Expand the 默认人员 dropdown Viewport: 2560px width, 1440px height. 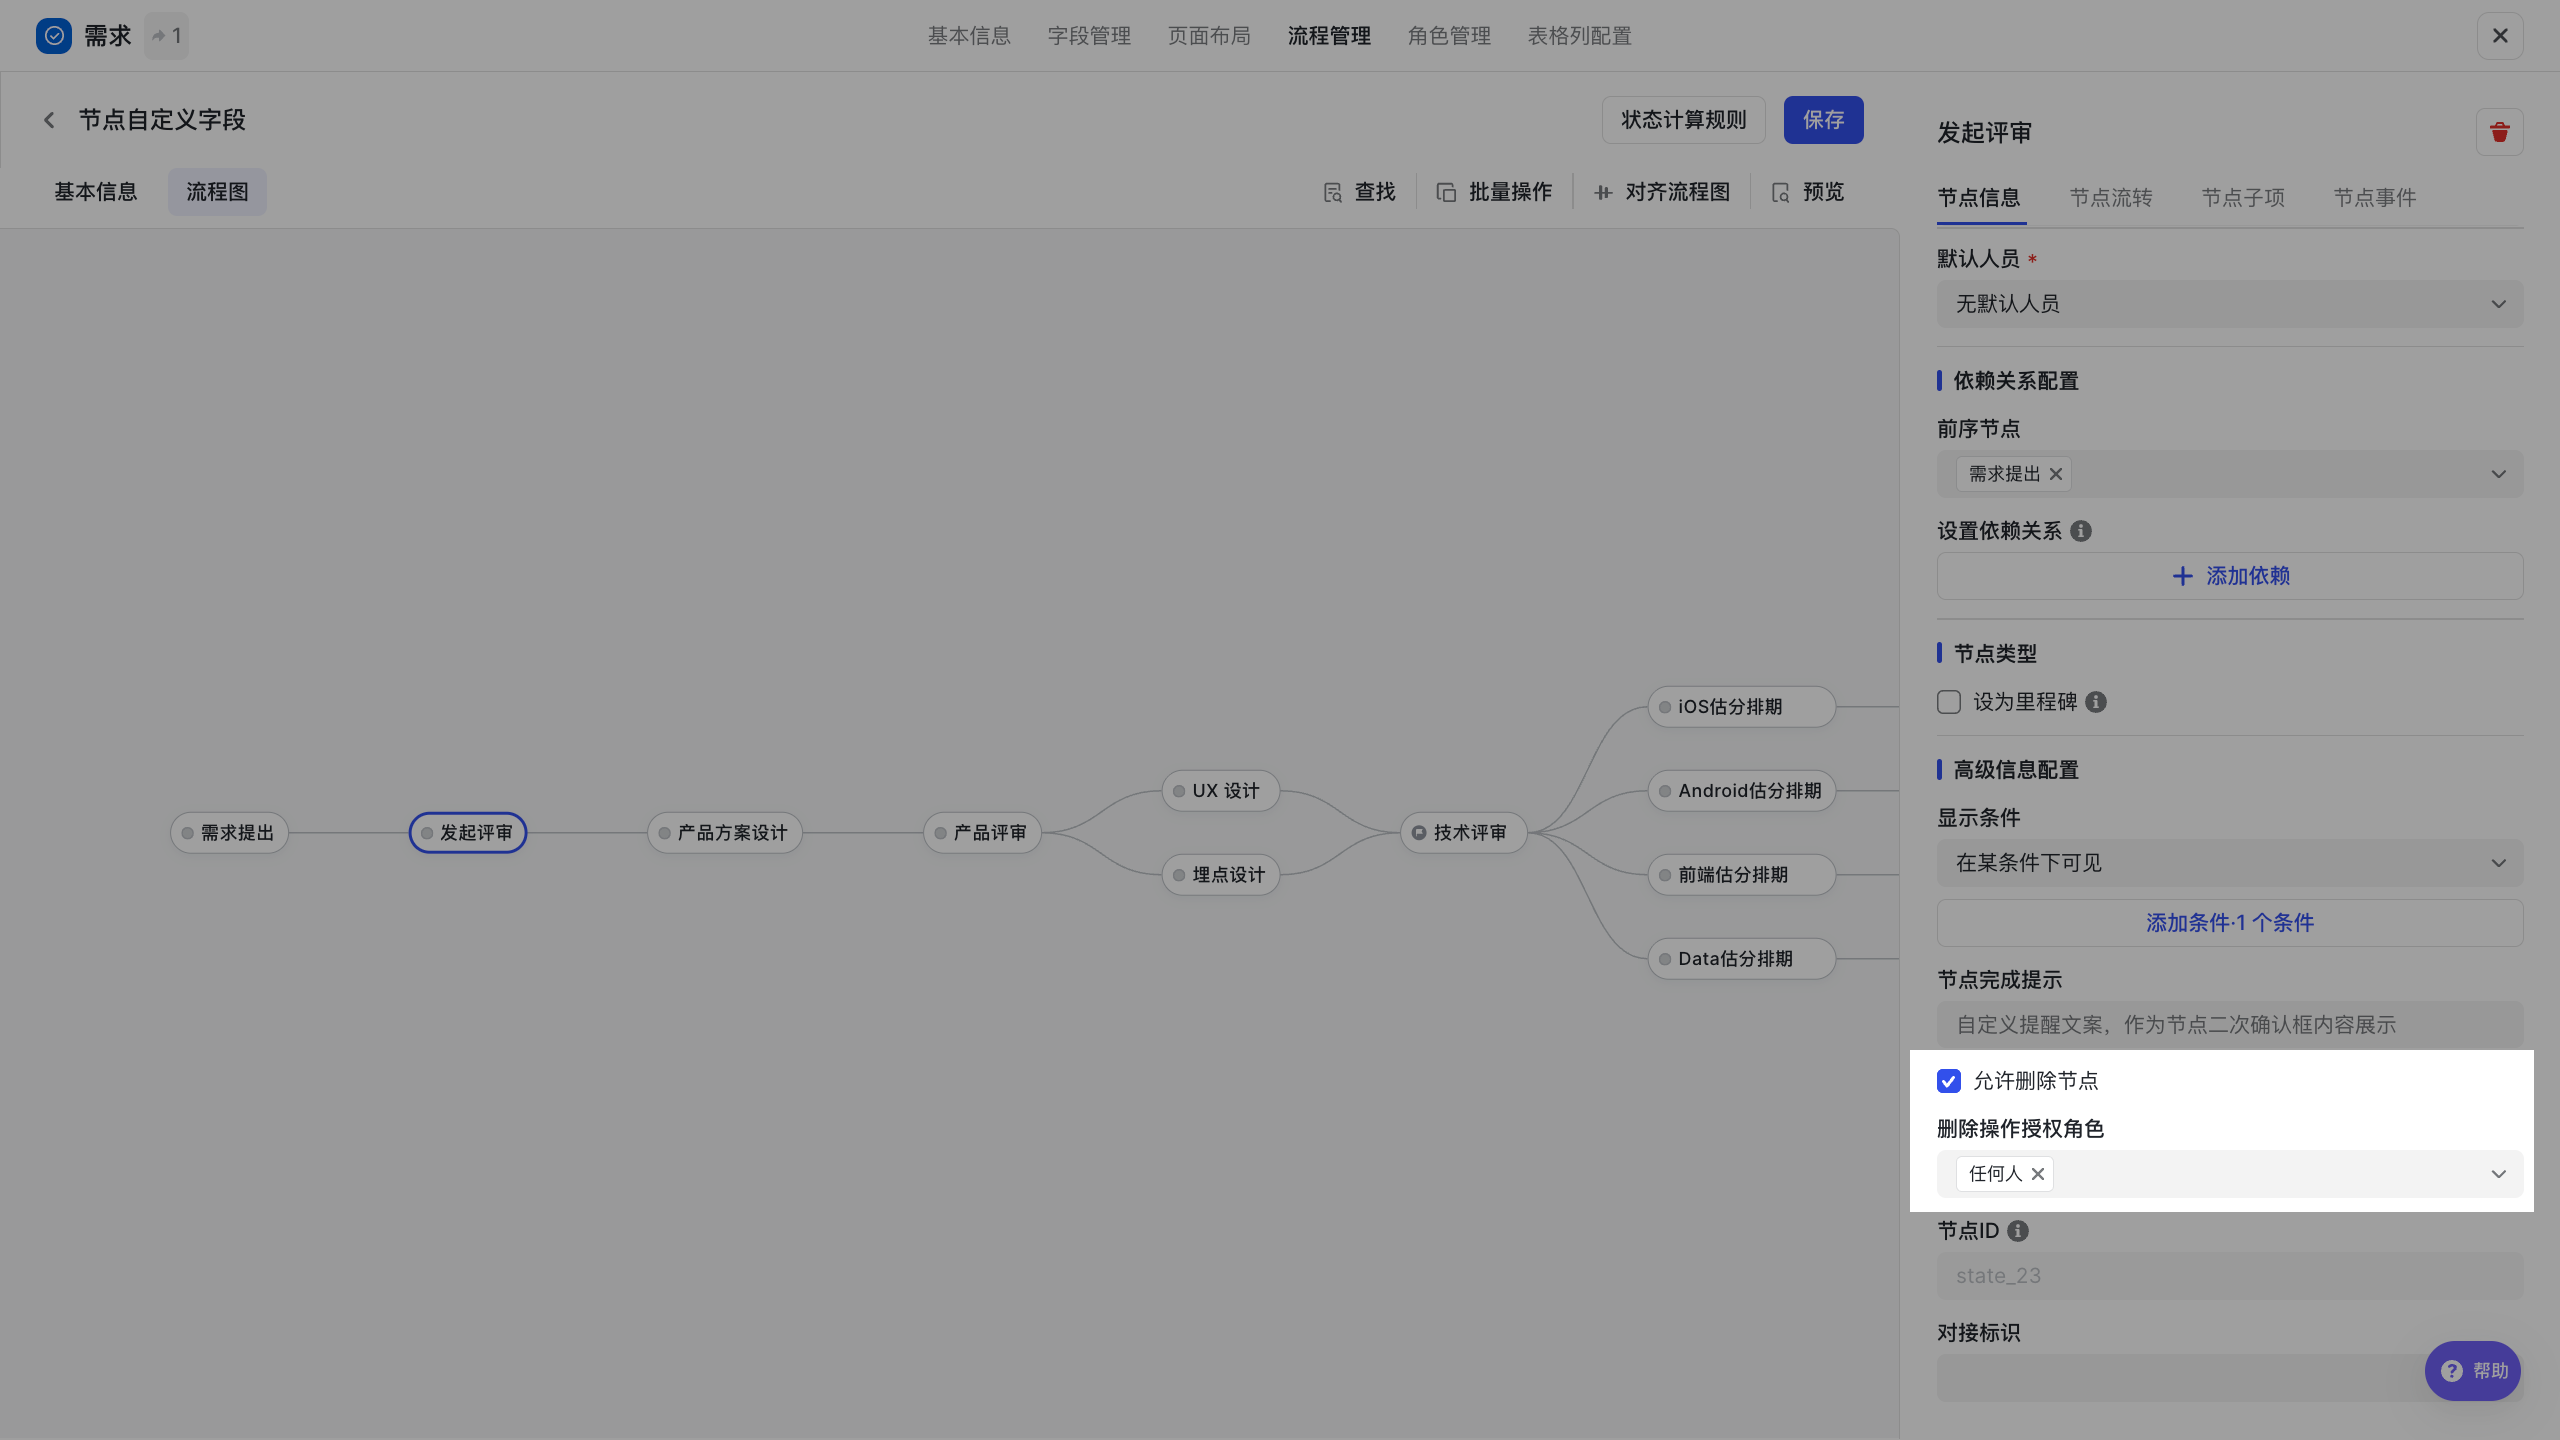[2230, 304]
